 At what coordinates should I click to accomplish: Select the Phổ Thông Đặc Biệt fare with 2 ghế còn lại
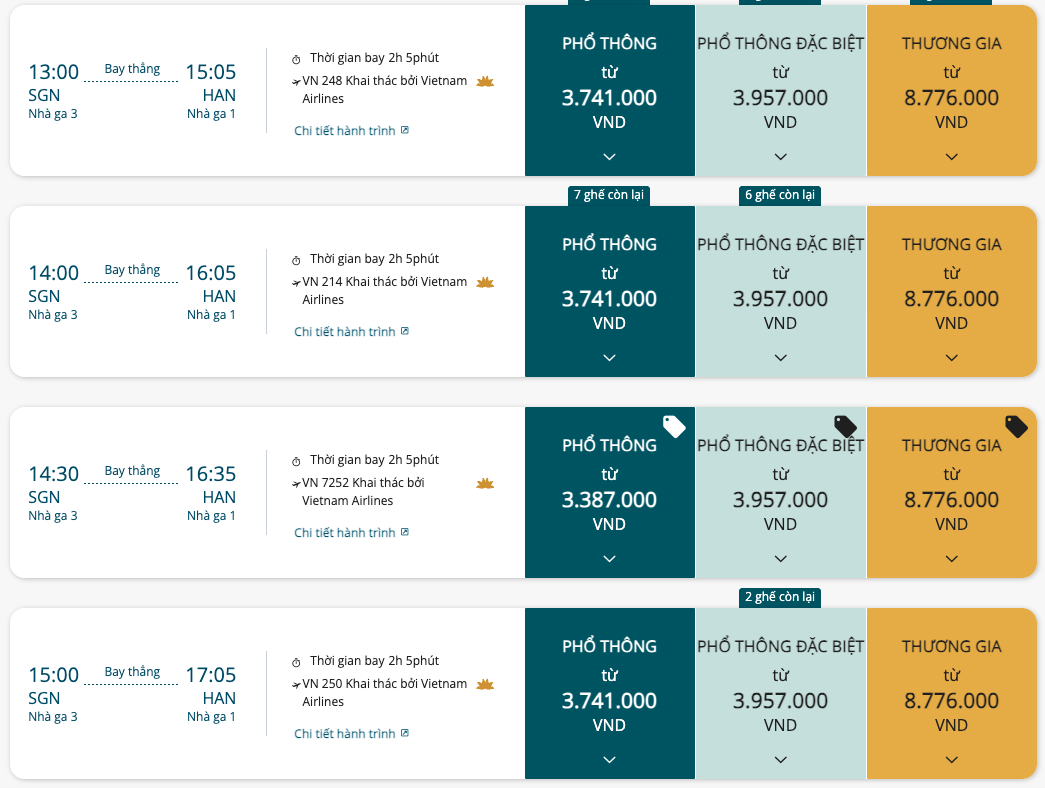point(780,693)
